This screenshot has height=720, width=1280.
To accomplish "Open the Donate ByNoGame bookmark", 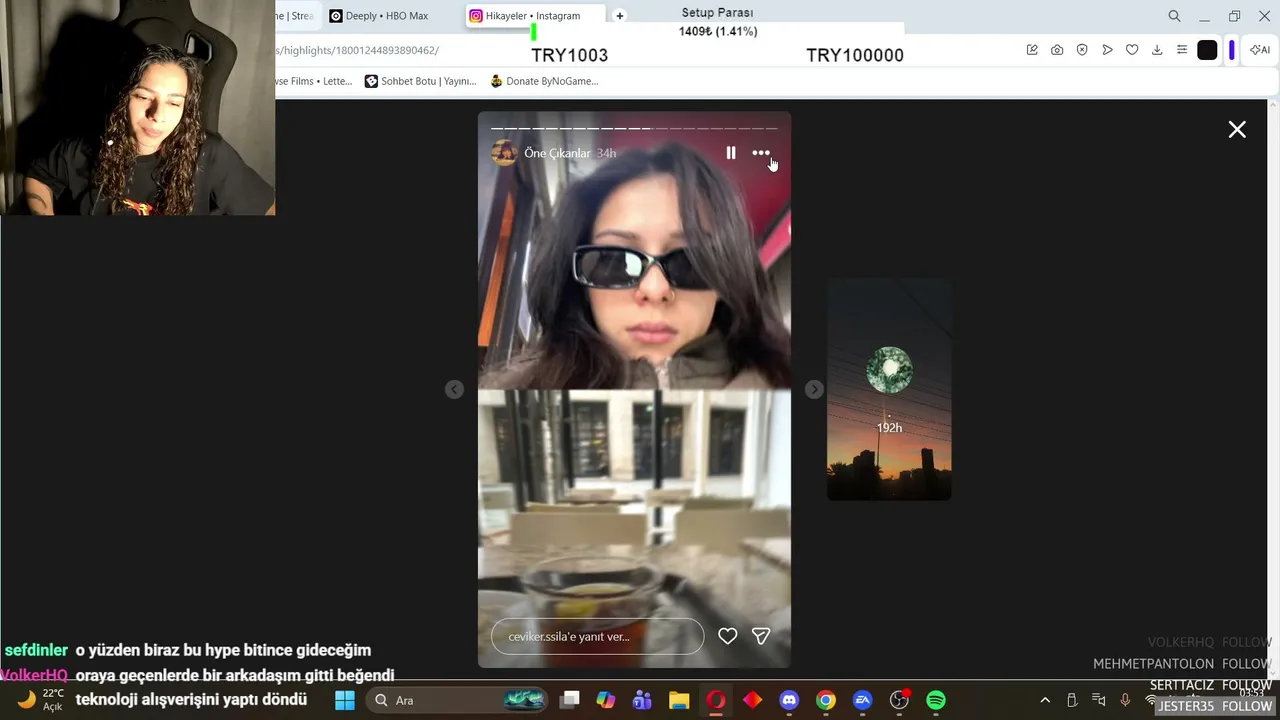I will point(544,81).
